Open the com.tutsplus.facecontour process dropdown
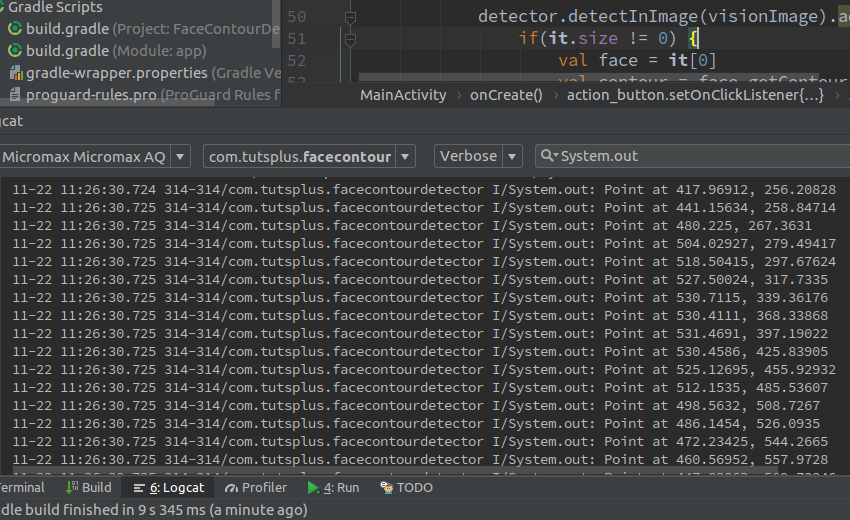850x520 pixels. (x=309, y=157)
